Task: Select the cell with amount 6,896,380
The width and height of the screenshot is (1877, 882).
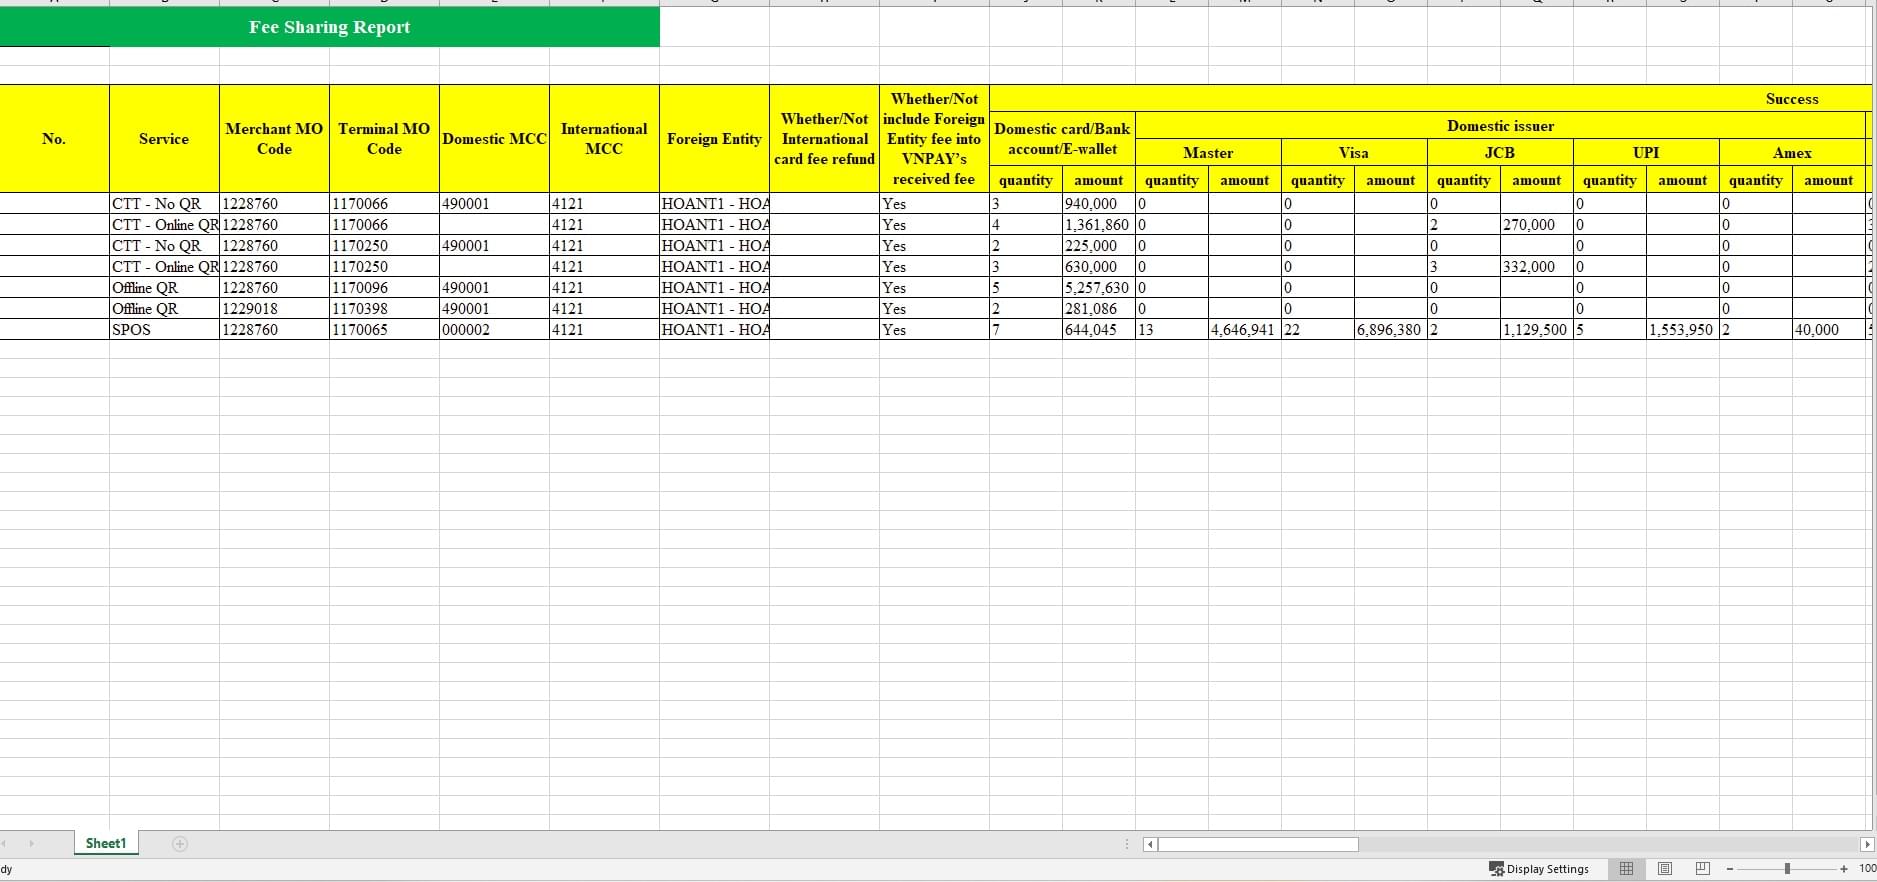Action: coord(1390,330)
